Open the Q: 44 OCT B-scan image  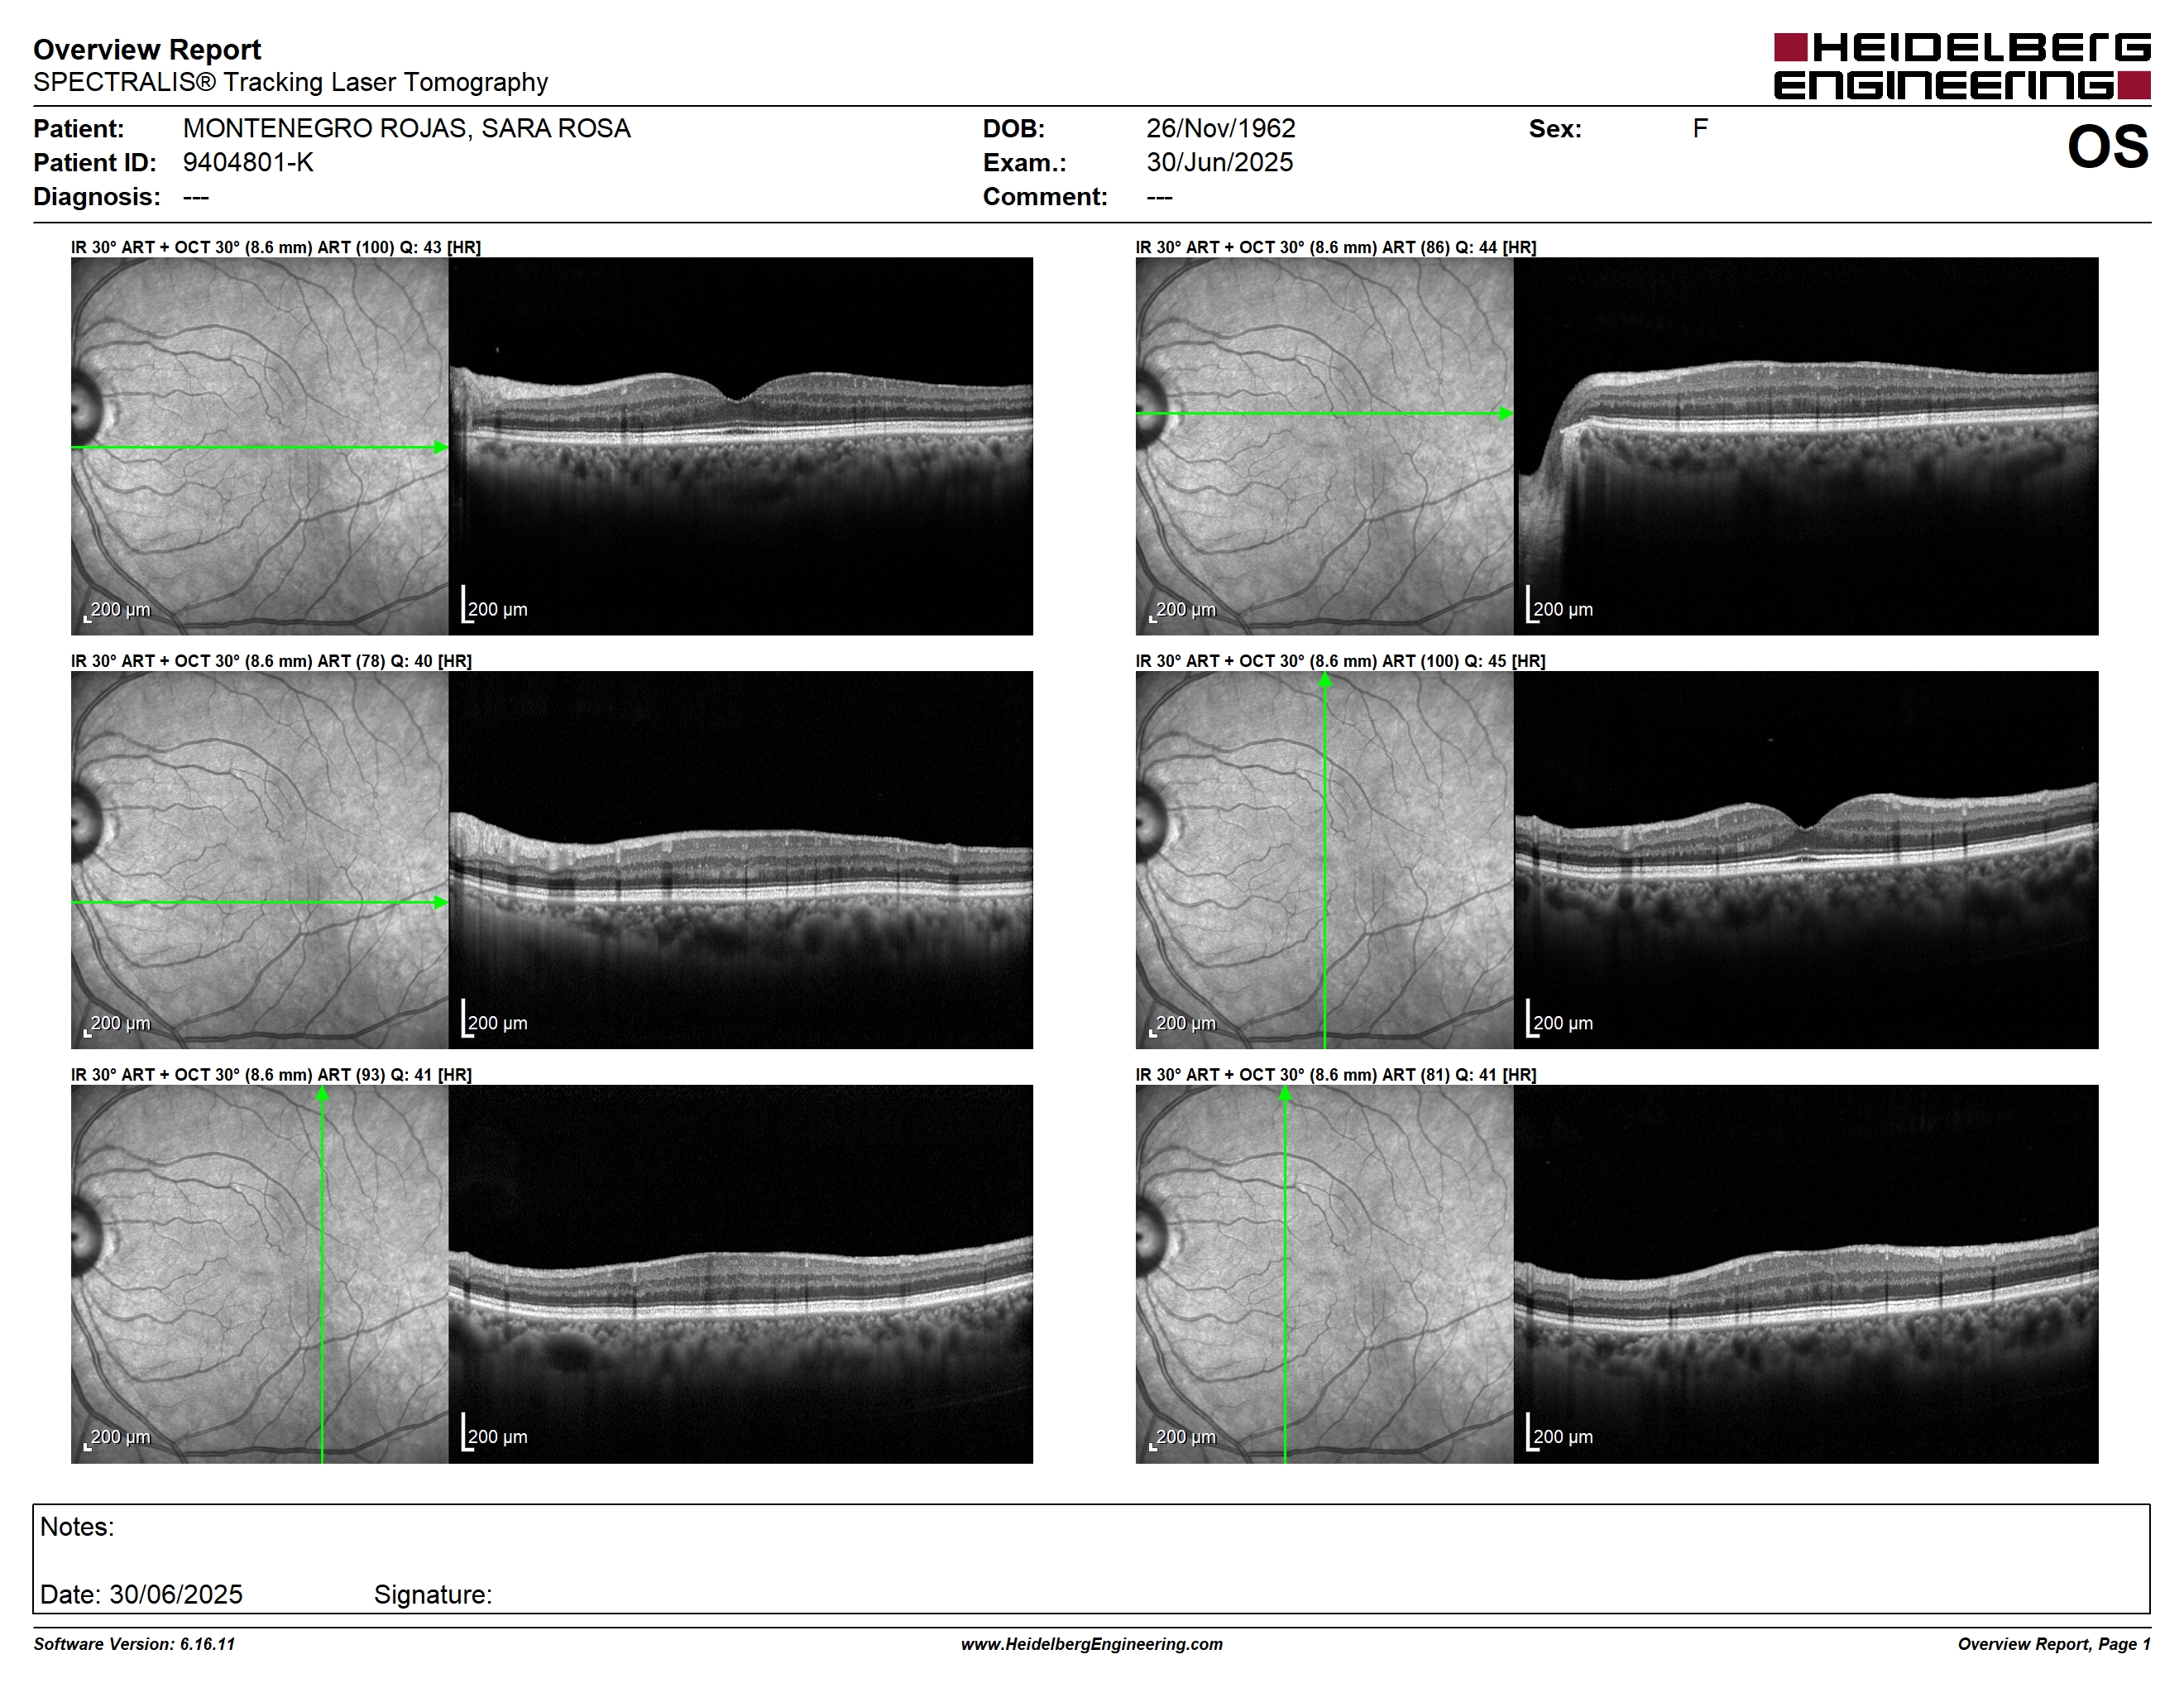1806,446
